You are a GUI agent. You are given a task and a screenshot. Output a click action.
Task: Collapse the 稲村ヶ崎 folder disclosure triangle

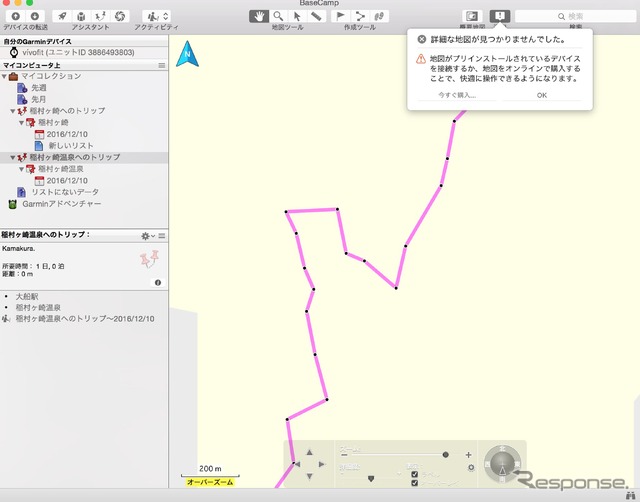coord(21,122)
